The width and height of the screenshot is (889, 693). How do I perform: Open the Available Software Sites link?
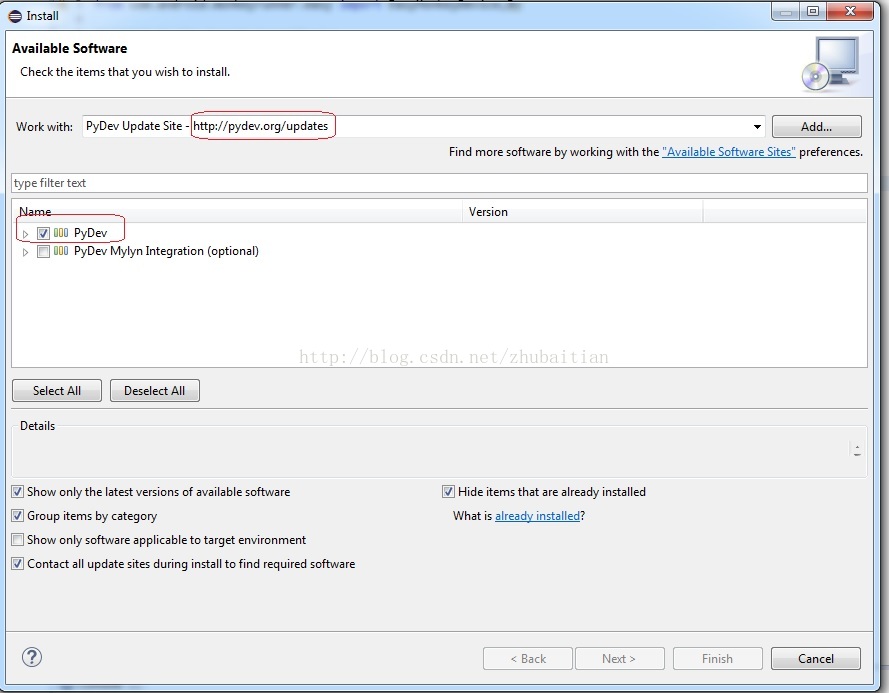(729, 152)
